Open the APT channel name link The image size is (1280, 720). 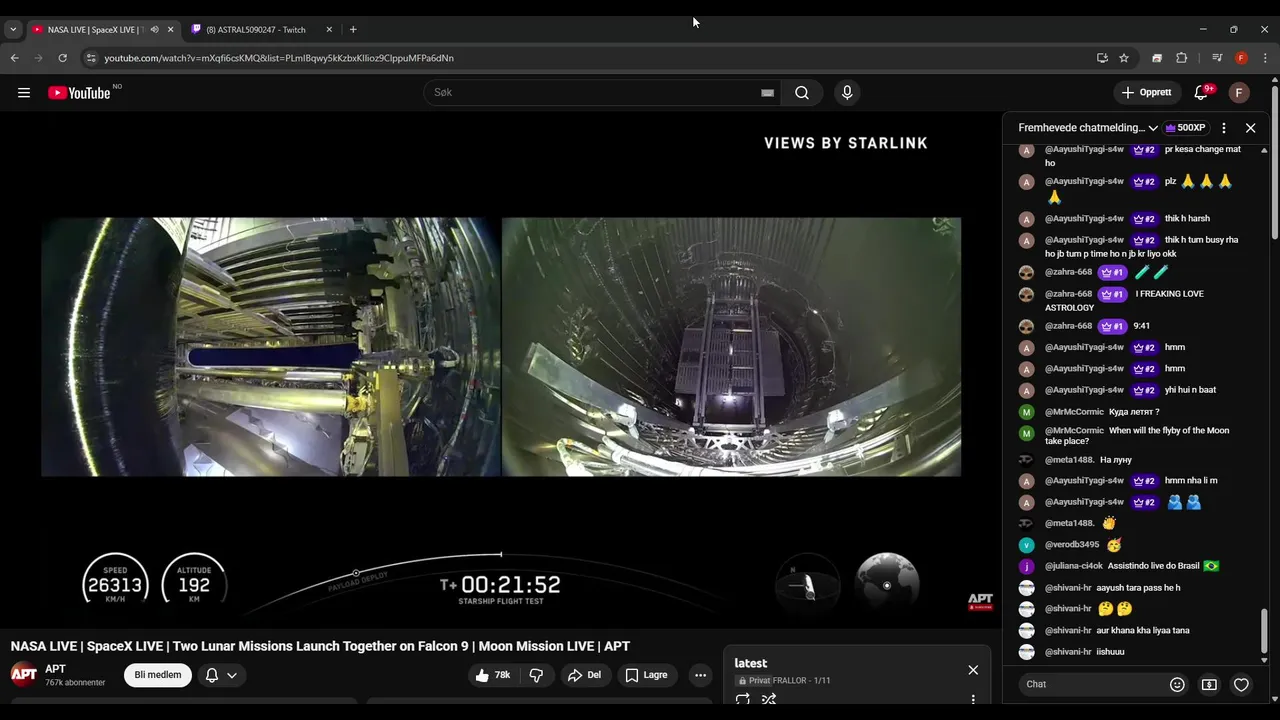point(55,669)
